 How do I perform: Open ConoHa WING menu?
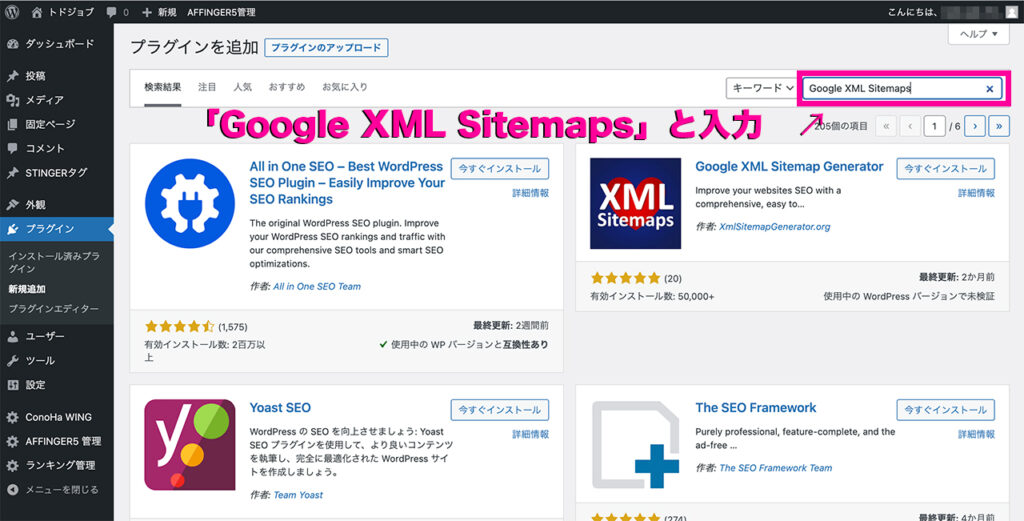click(57, 417)
